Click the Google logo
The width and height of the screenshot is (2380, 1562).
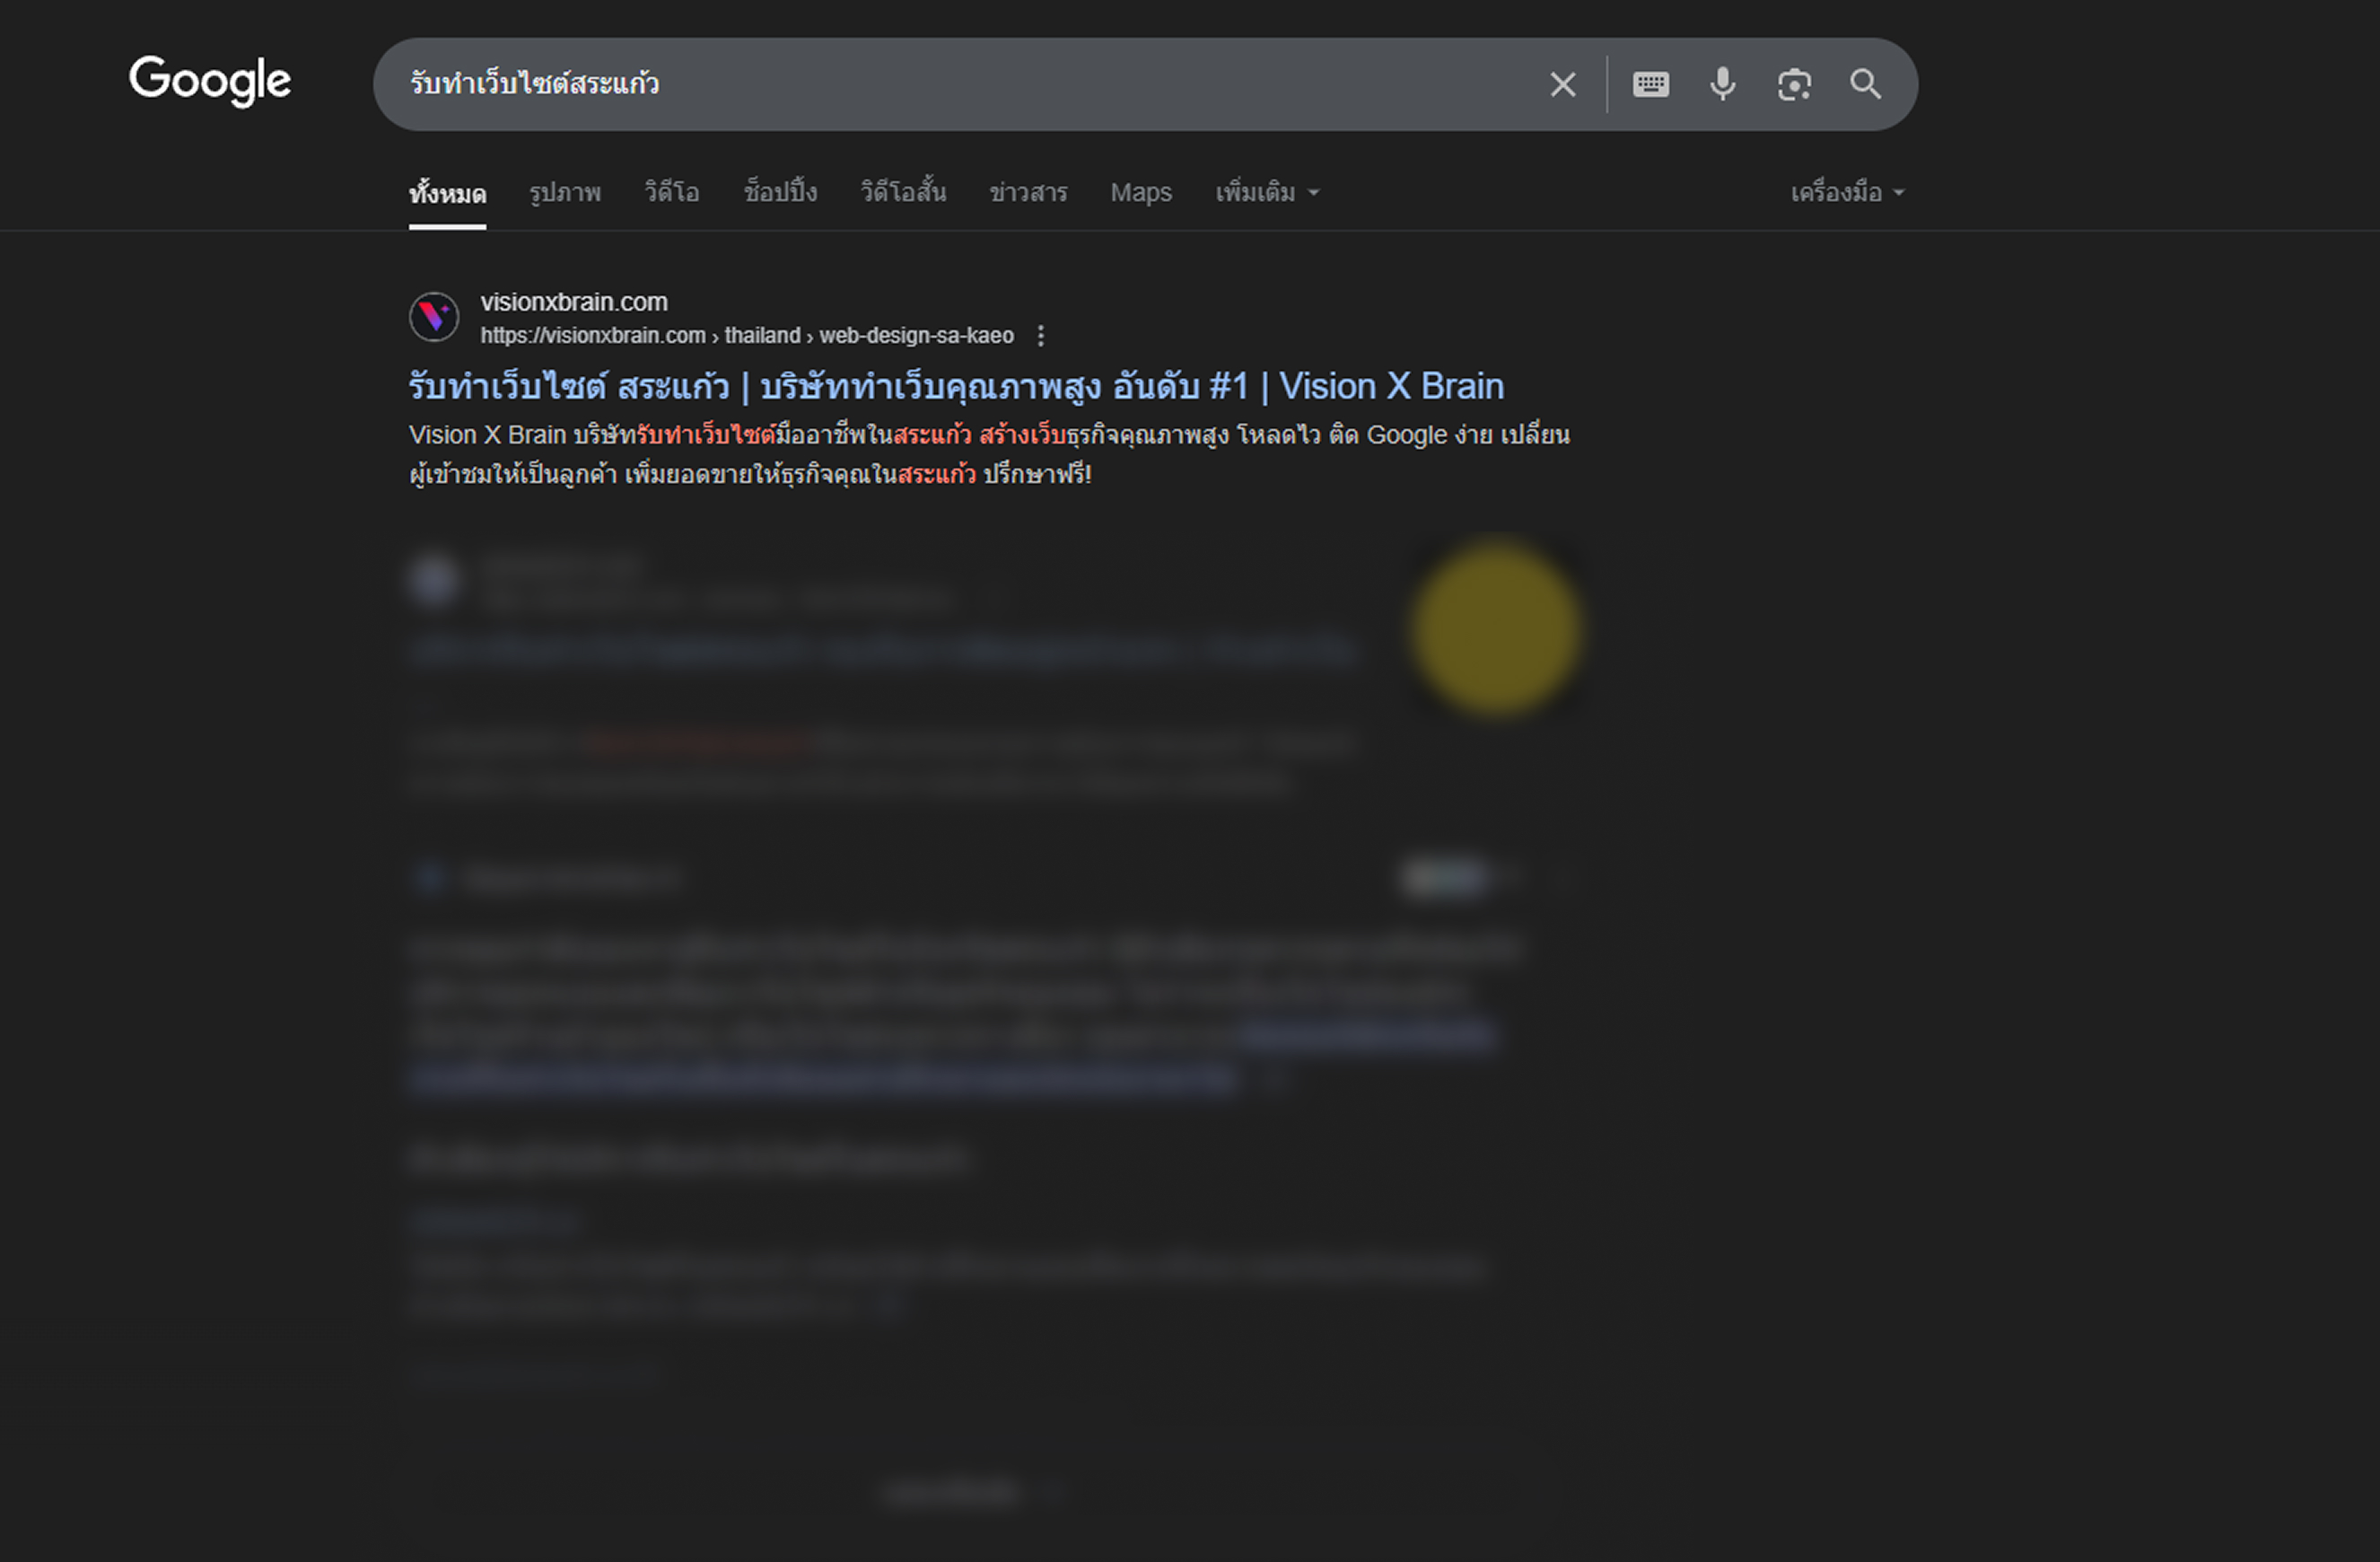210,81
